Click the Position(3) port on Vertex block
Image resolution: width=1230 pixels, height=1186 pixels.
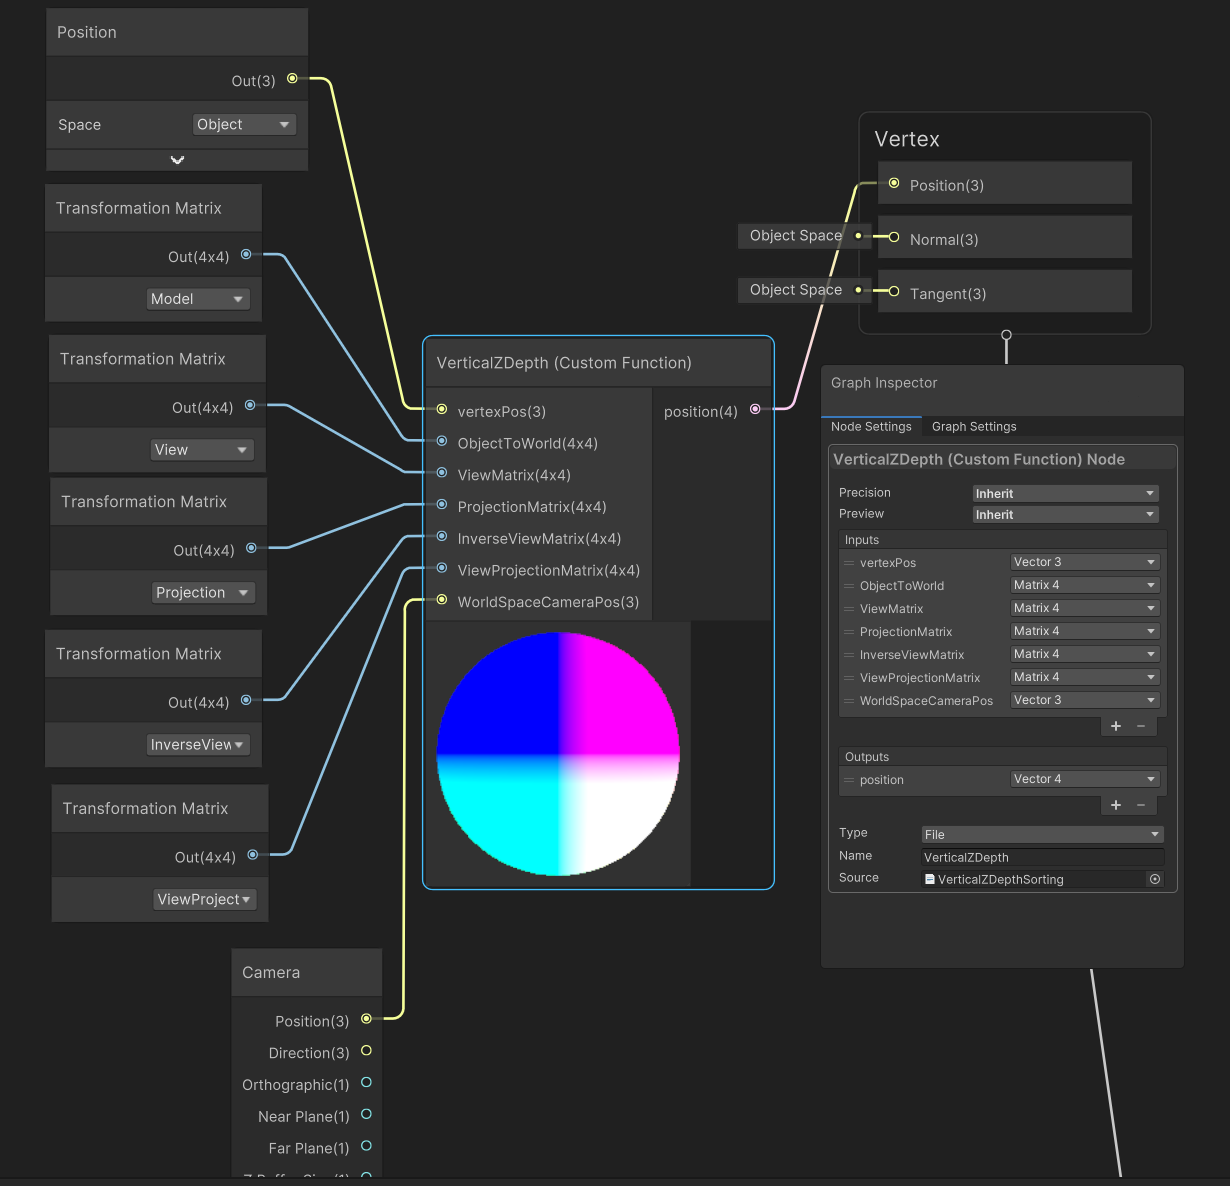pyautogui.click(x=893, y=182)
